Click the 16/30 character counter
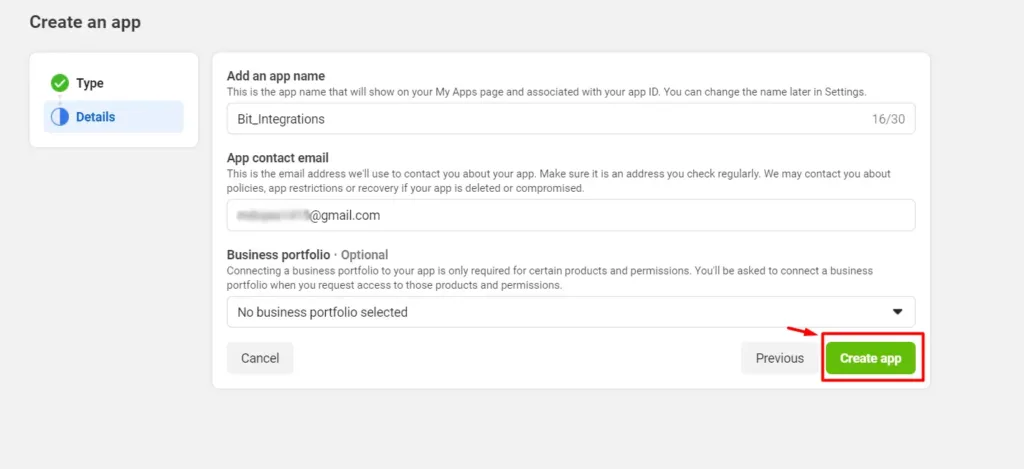The height and width of the screenshot is (469, 1024). coord(889,119)
